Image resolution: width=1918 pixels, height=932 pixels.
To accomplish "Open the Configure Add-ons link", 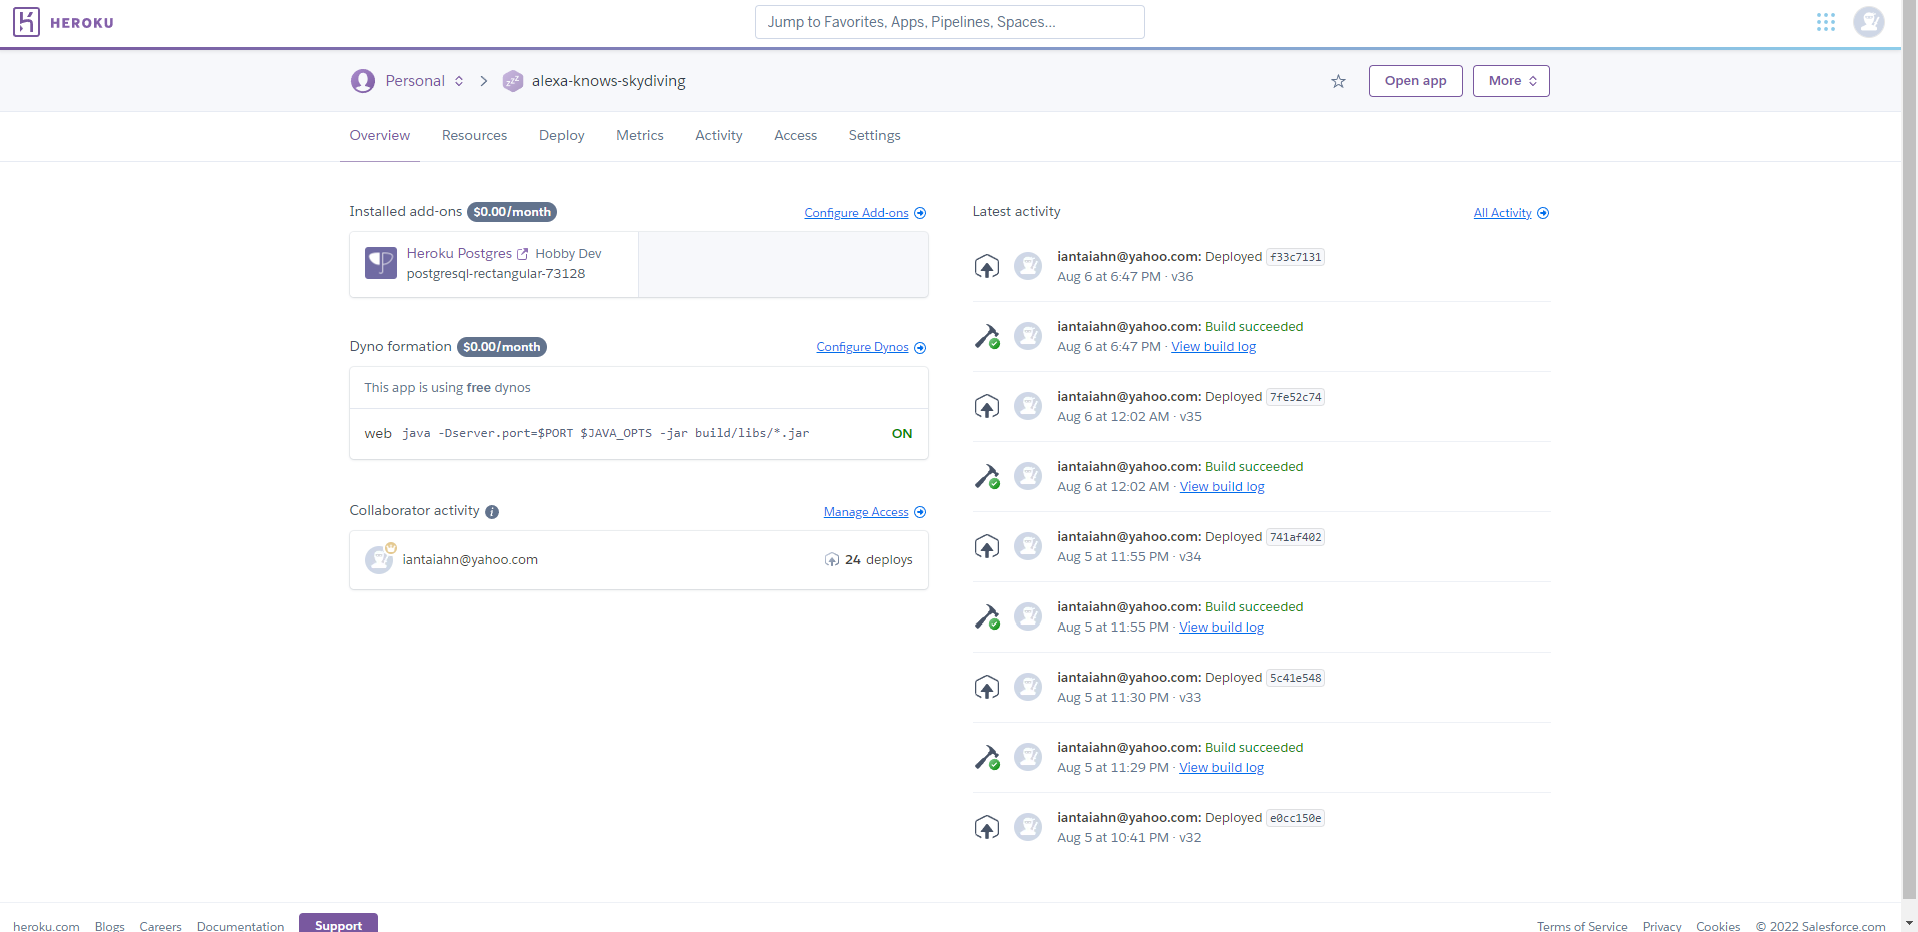I will [x=856, y=213].
